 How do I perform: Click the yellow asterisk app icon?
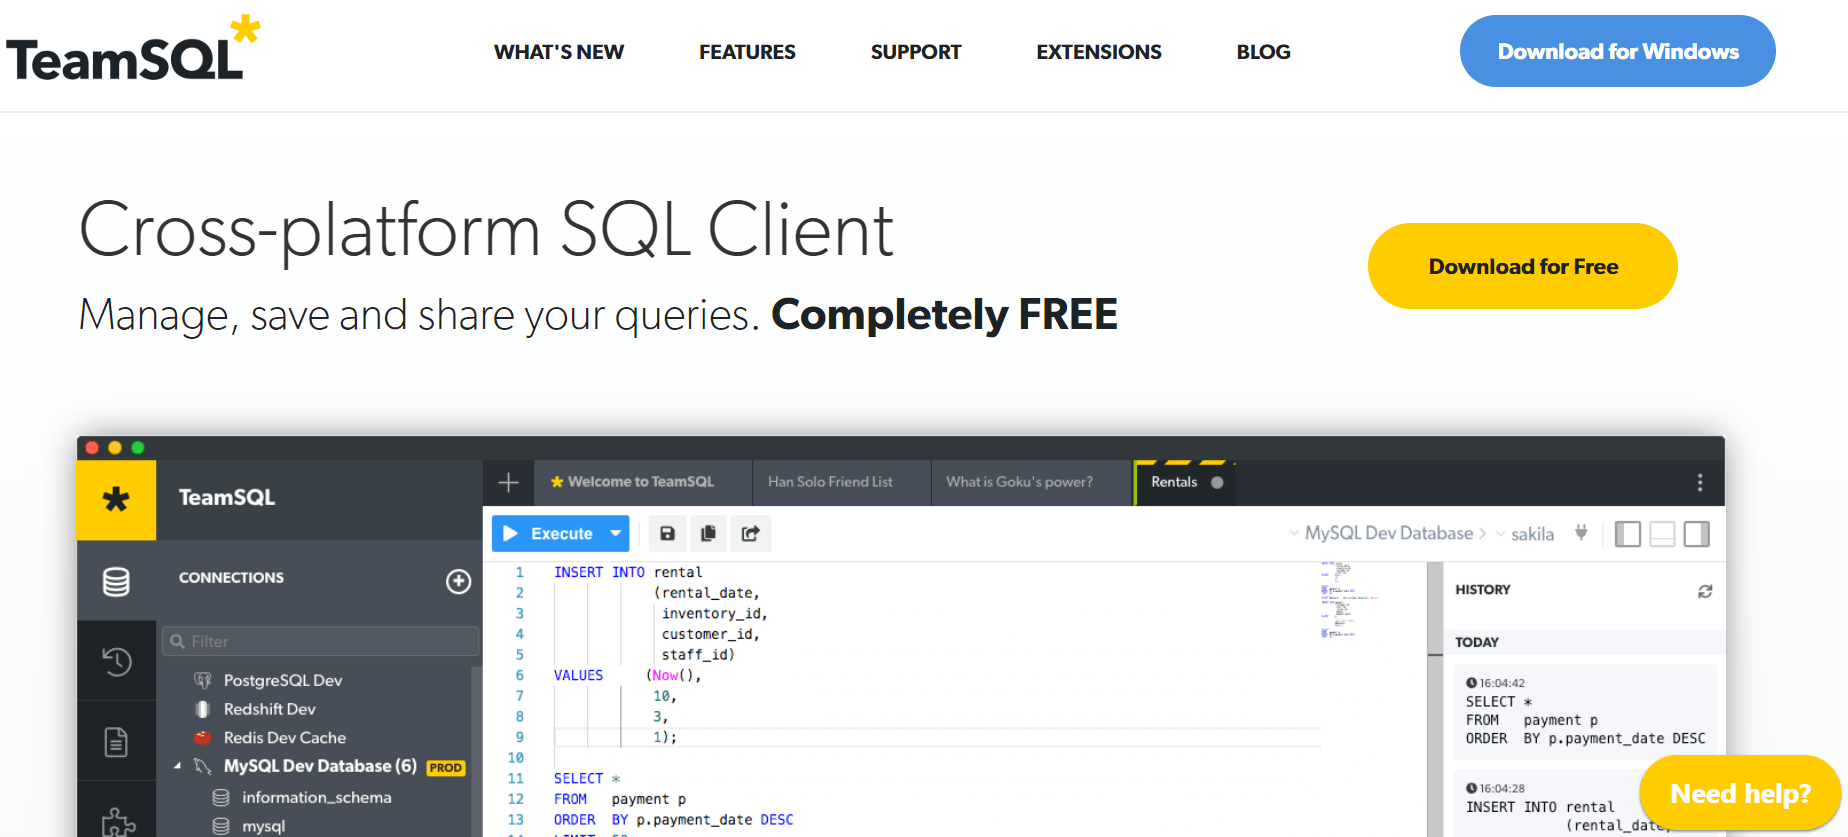[116, 499]
